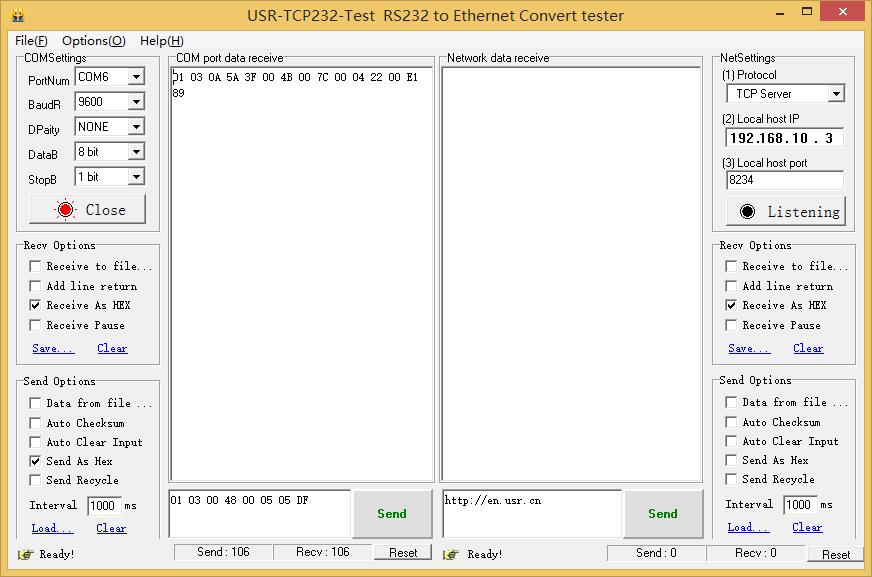The width and height of the screenshot is (872, 577).
Task: Enable network Auto Checksum checkbox
Action: click(731, 422)
